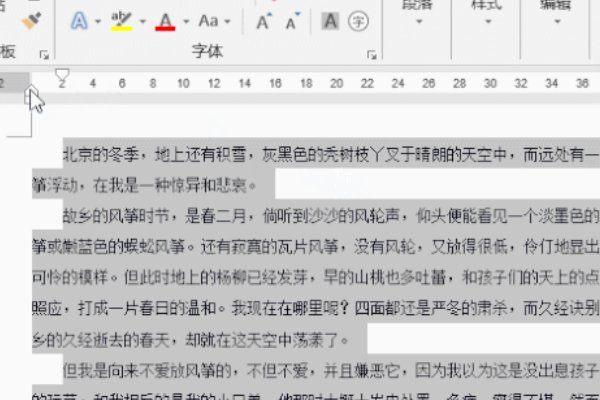
Task: Open the Change Case dropdown arrow
Action: point(227,21)
